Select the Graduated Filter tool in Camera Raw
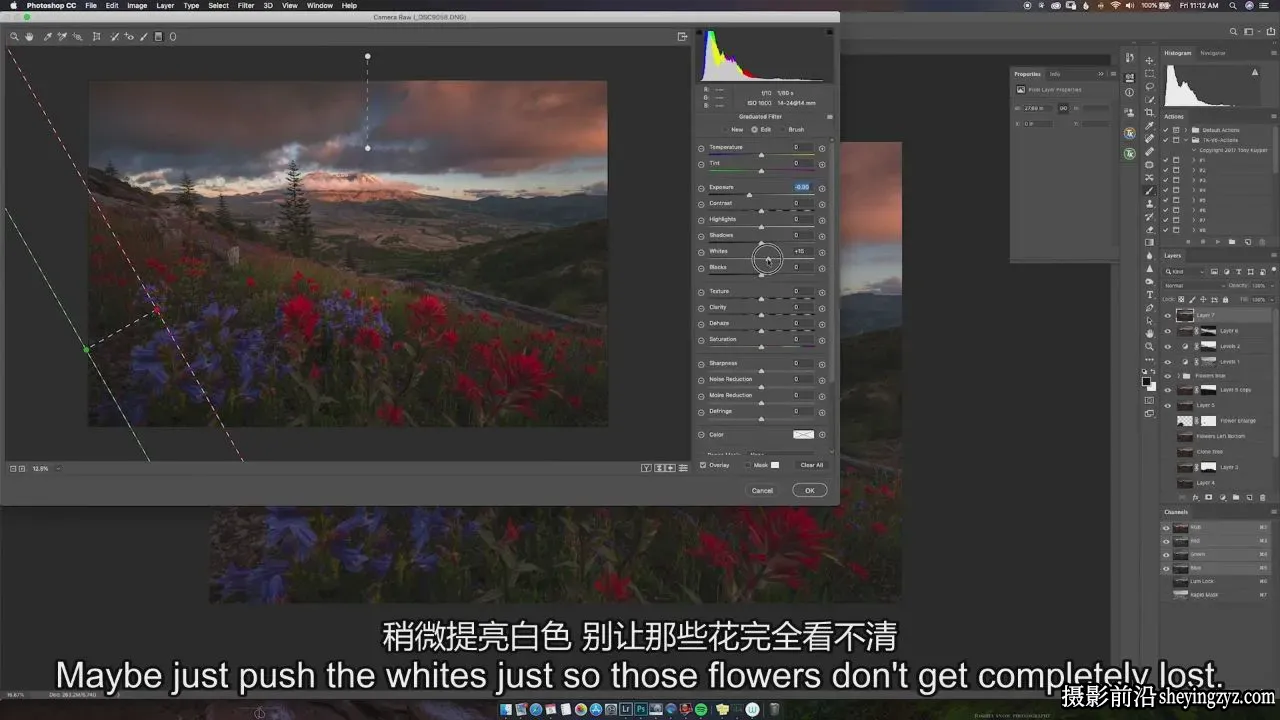1280x720 pixels. pos(158,37)
